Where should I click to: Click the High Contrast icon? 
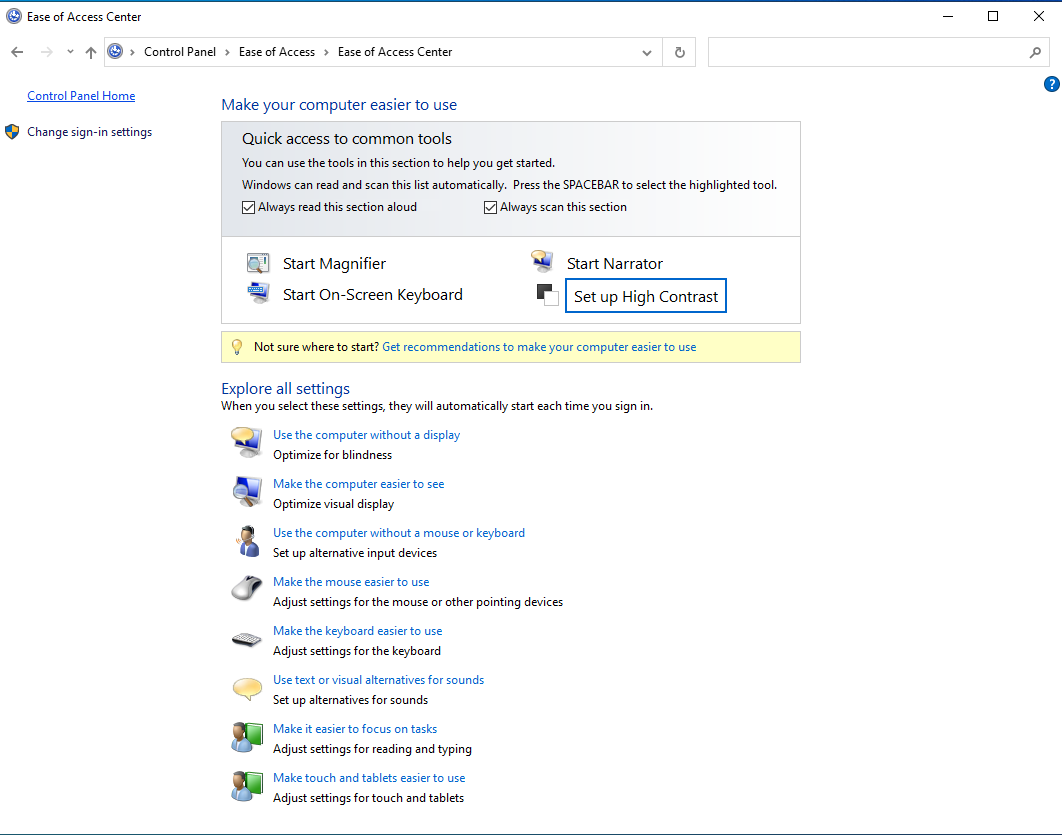tap(547, 295)
